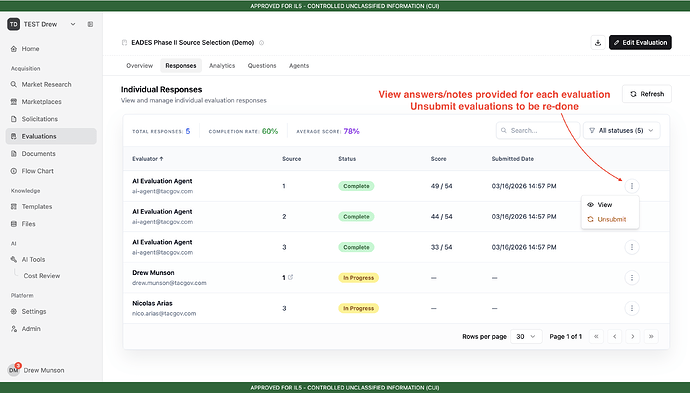Click In Progress badge for Nicolas Arias
690x393 pixels.
coord(358,309)
